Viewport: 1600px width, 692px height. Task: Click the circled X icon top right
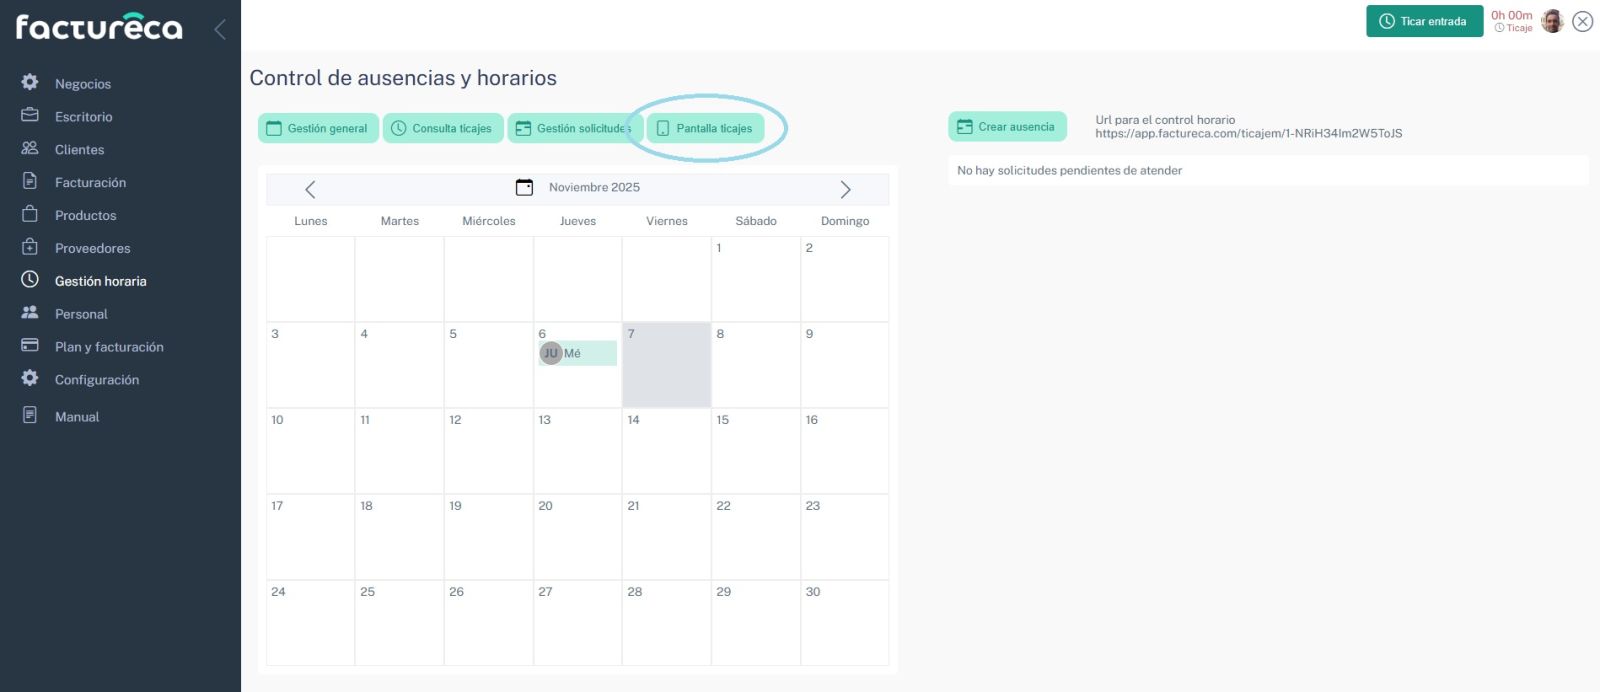coord(1582,21)
